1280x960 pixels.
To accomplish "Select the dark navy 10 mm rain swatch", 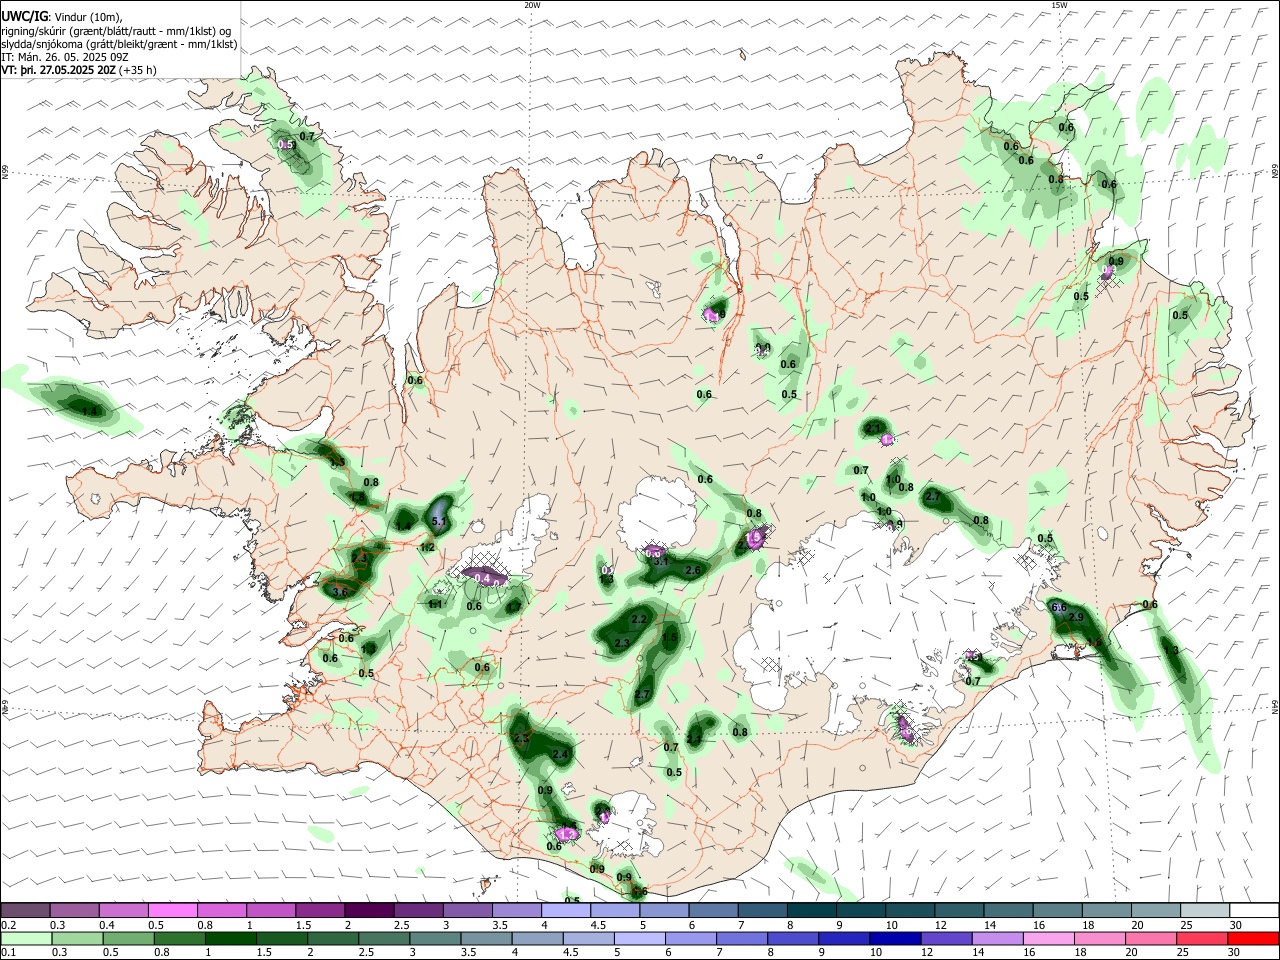I will click(x=895, y=938).
